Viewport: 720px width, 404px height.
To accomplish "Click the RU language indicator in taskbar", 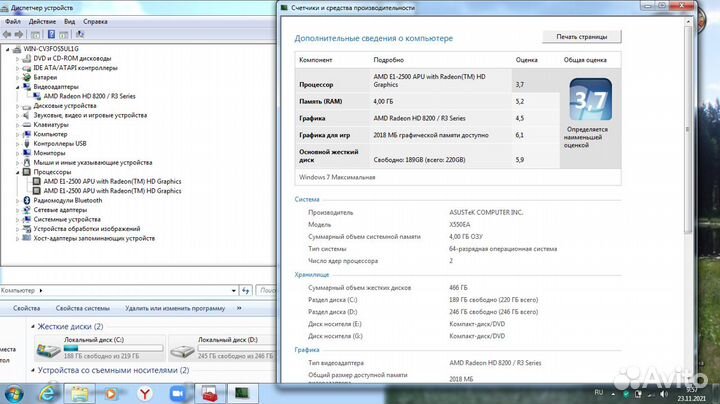I will click(598, 393).
